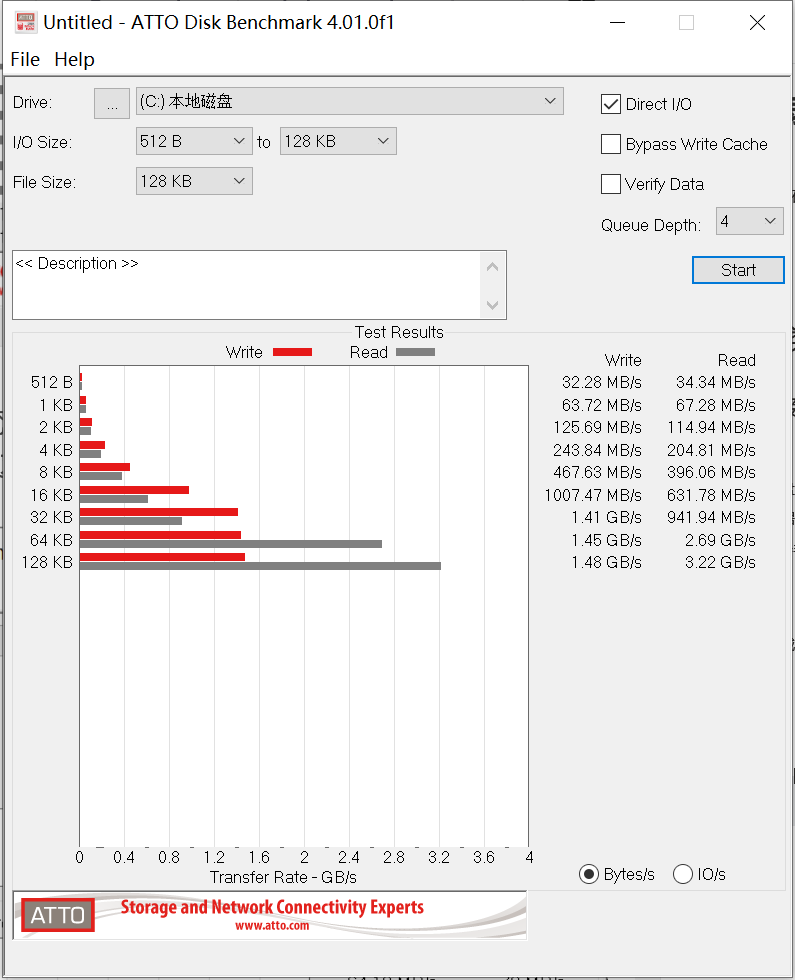Minimize the ATTO Disk Benchmark window
The image size is (795, 980).
(618, 22)
